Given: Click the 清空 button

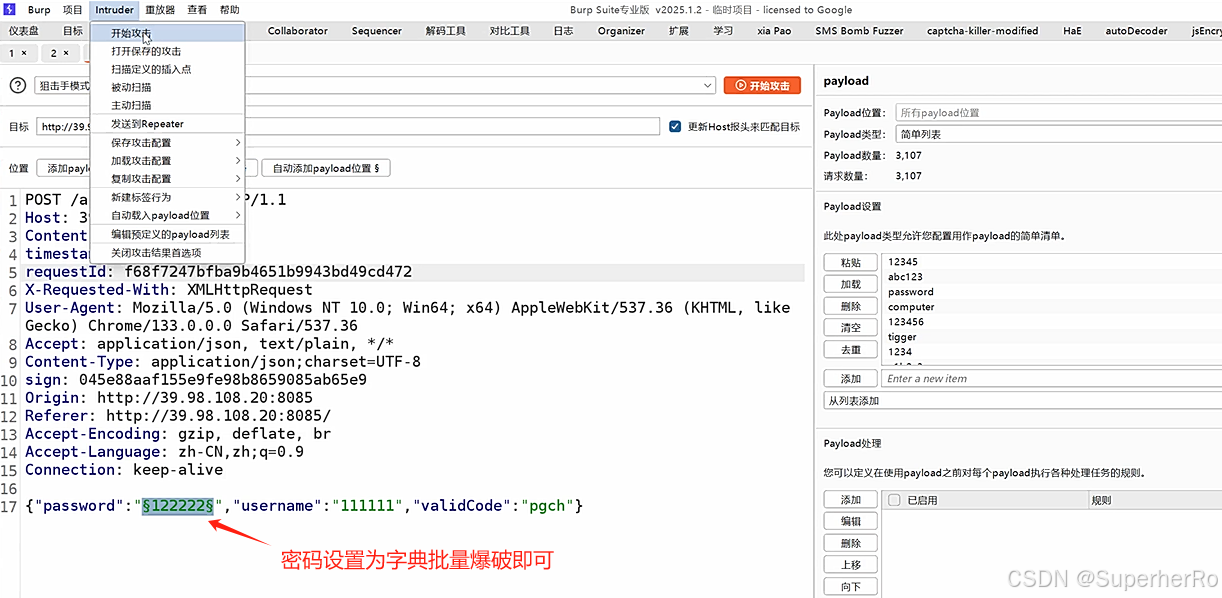Looking at the screenshot, I should [x=851, y=328].
